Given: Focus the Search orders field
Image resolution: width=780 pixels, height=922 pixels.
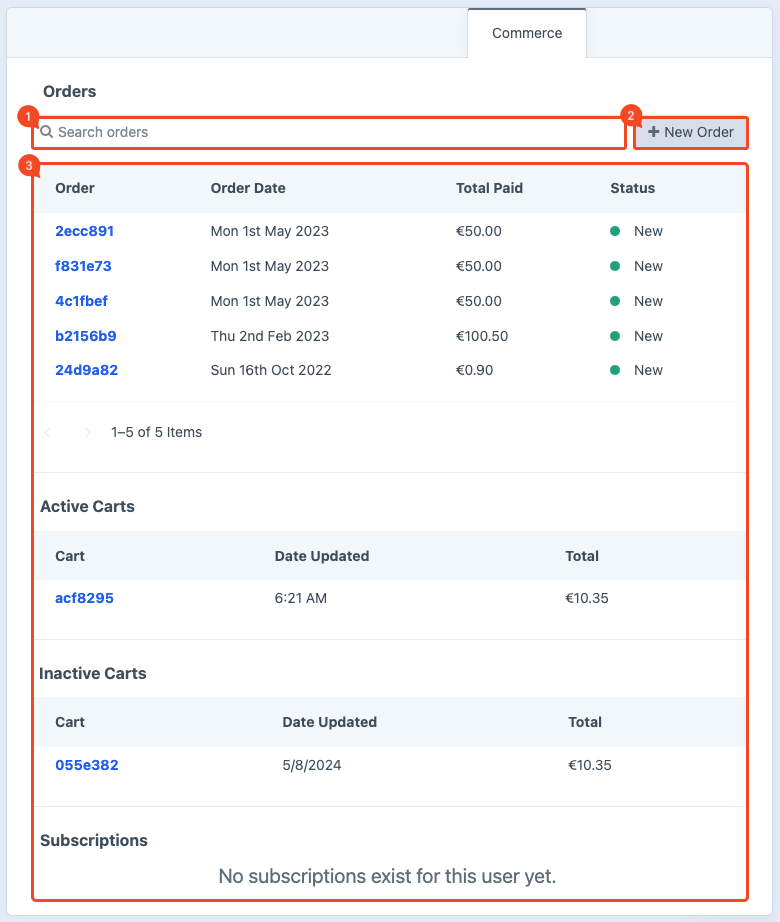Looking at the screenshot, I should click(330, 132).
